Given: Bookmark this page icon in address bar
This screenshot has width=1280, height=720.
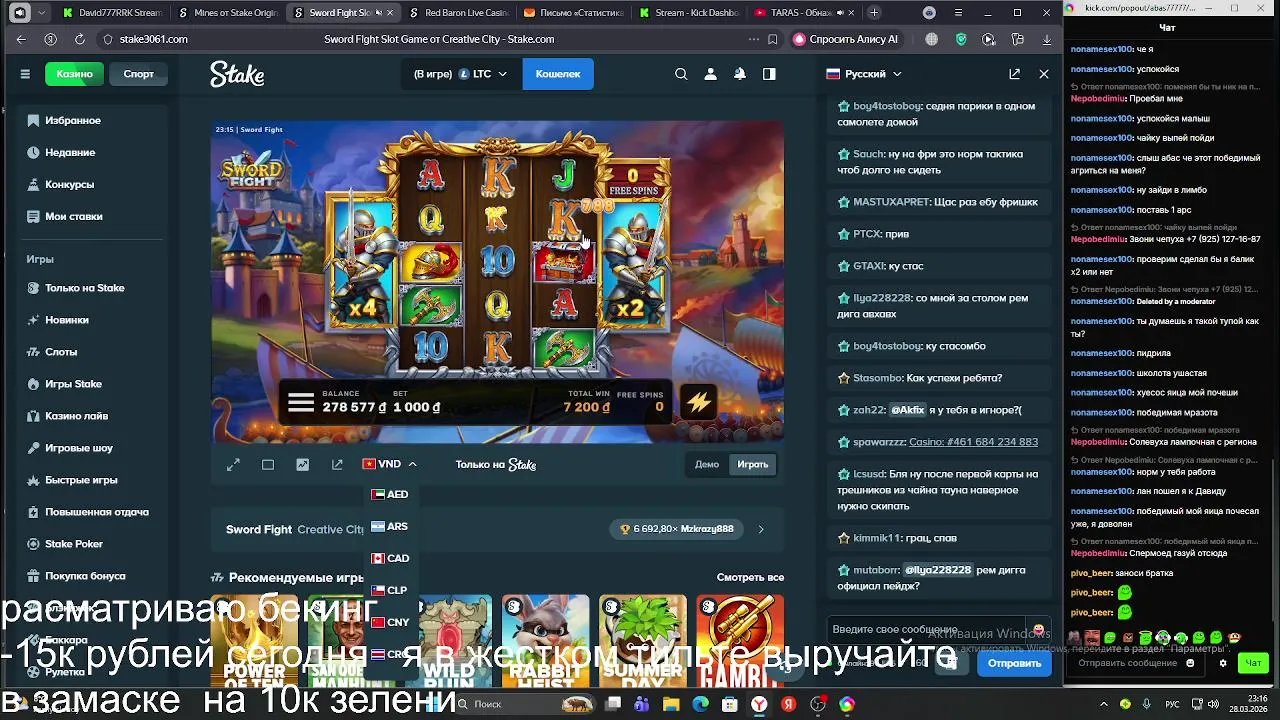Looking at the screenshot, I should 772,39.
